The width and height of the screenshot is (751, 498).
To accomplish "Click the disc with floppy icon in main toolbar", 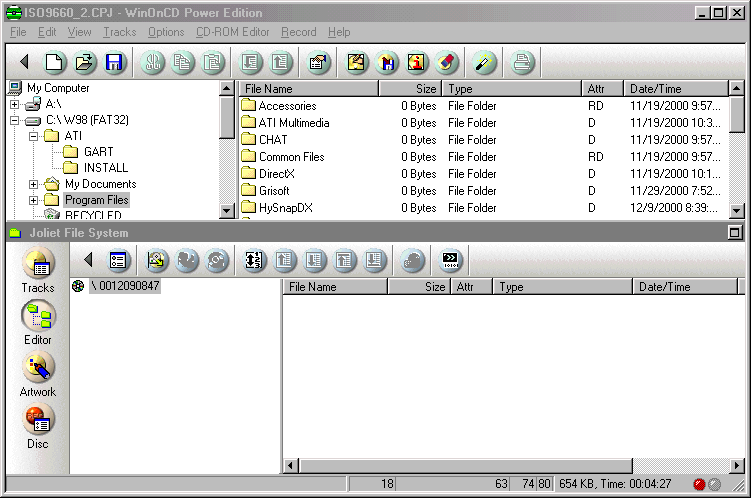I will point(387,62).
